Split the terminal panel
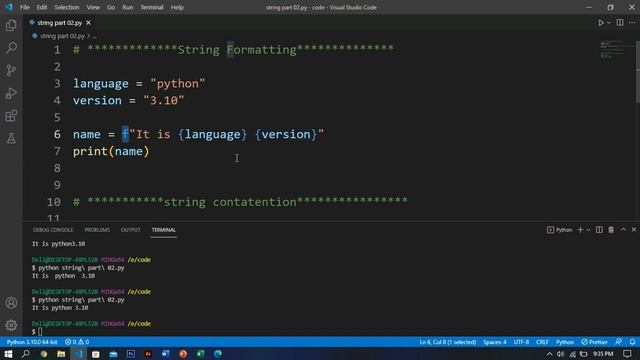The width and height of the screenshot is (640, 360). 599,230
